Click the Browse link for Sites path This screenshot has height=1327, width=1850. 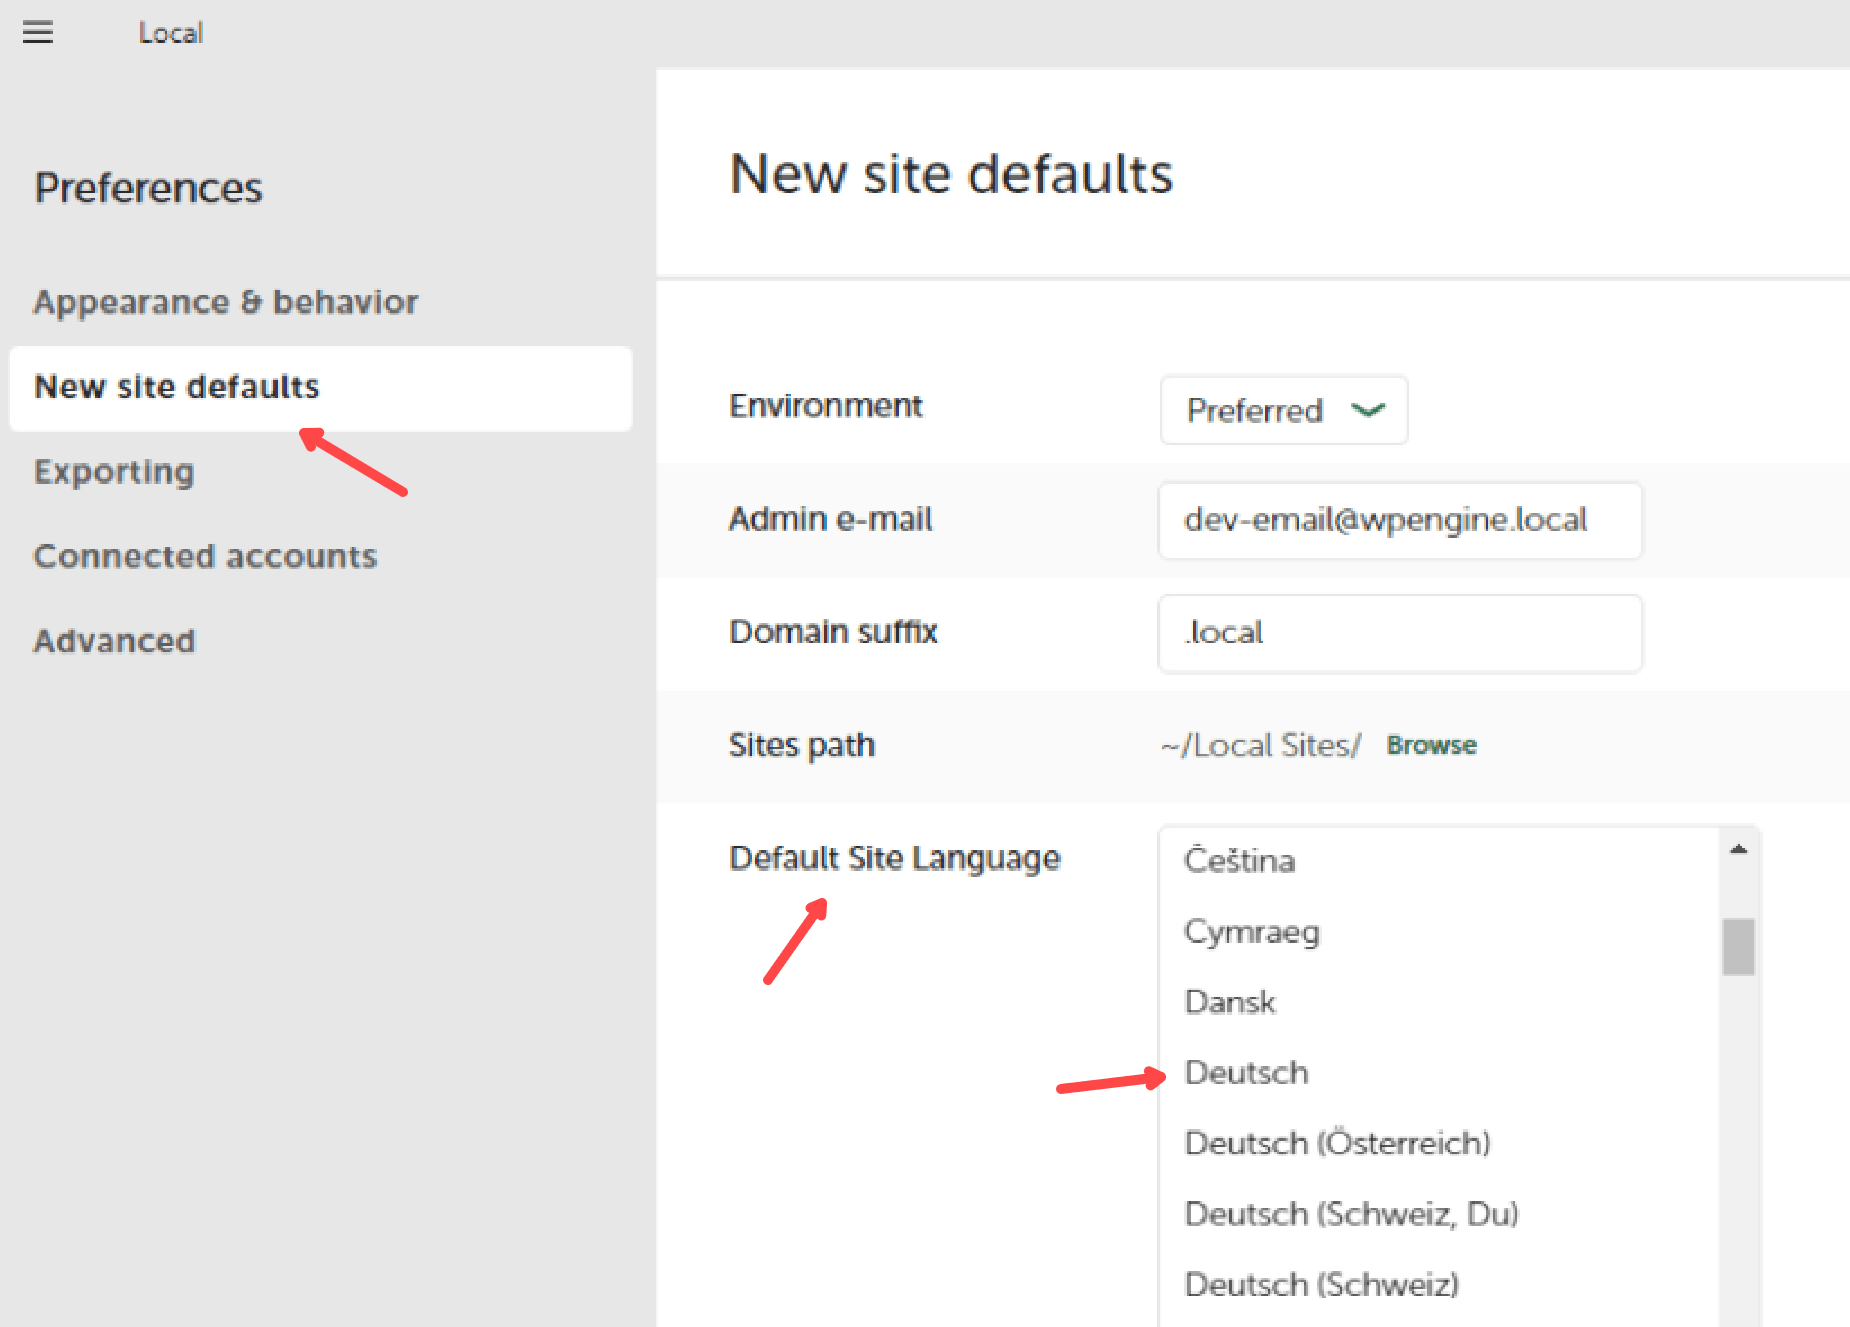pos(1430,745)
